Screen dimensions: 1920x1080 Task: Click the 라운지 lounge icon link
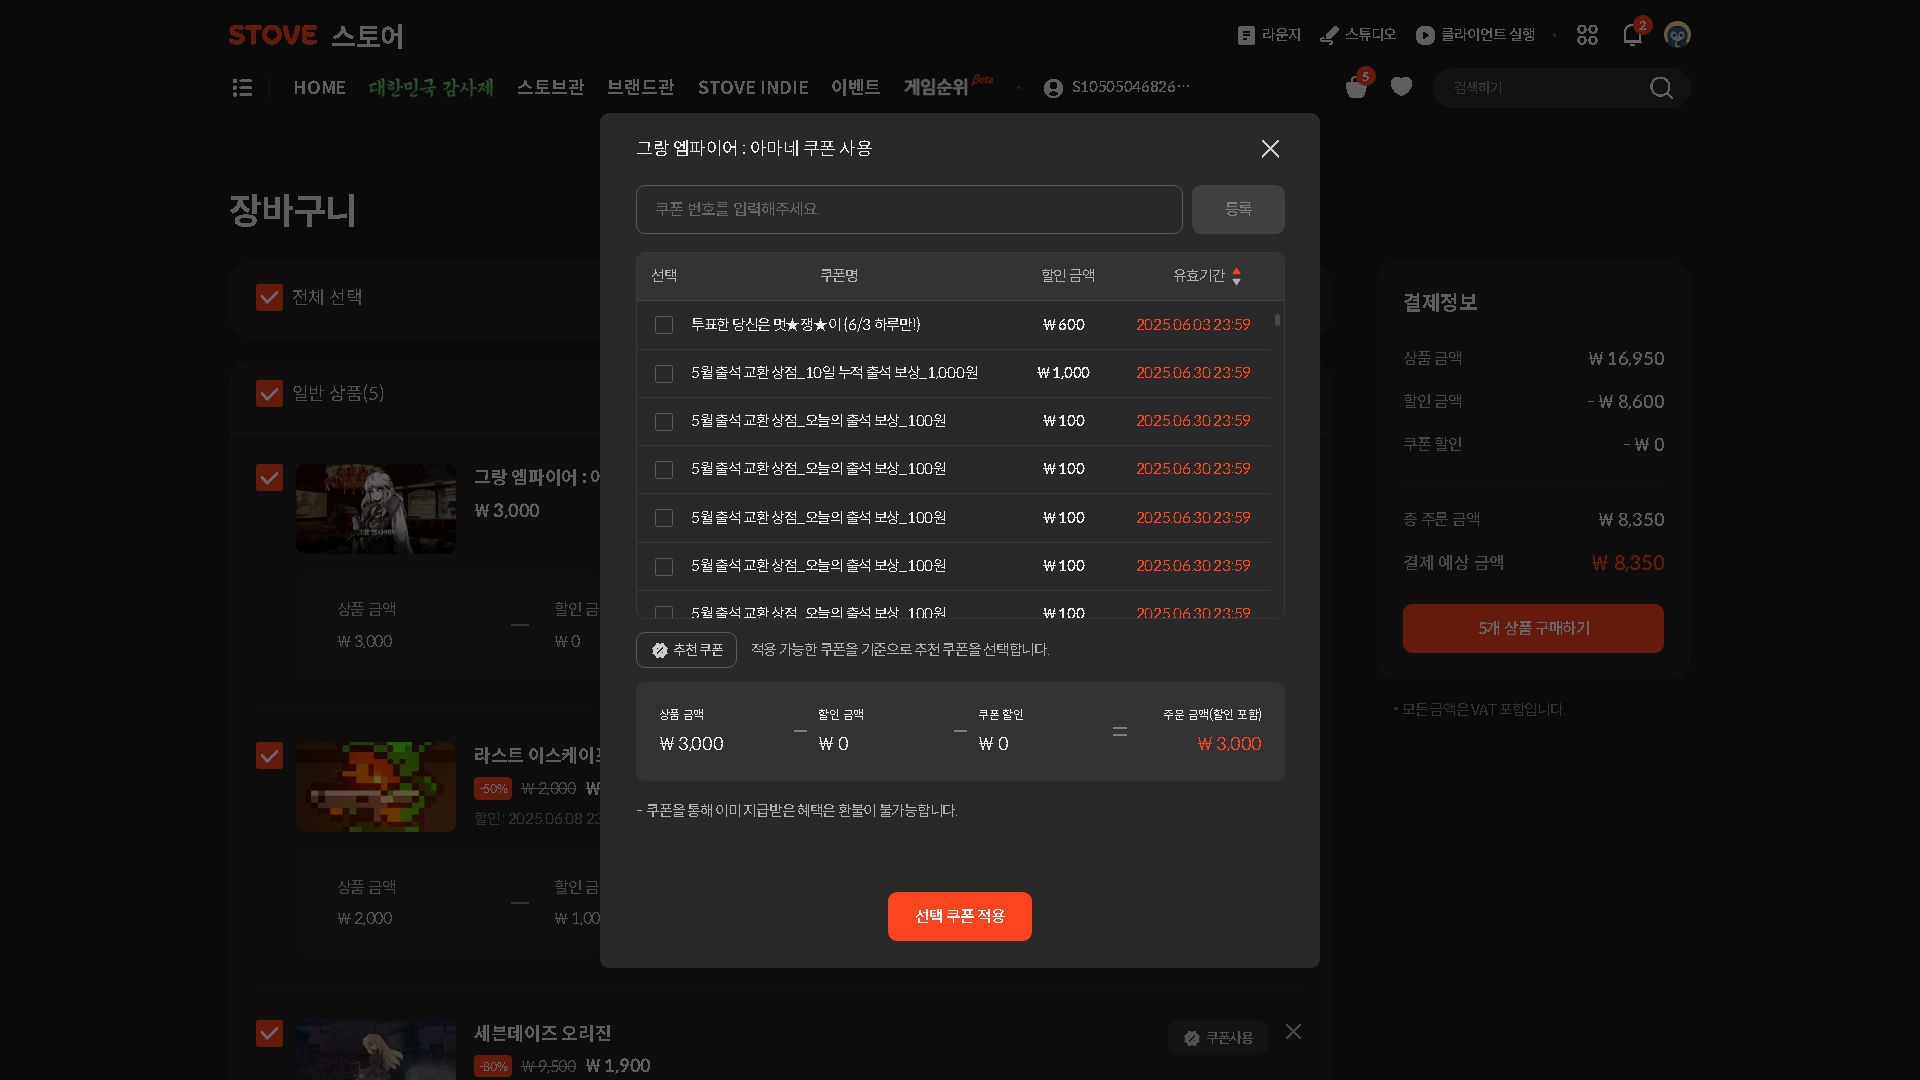click(x=1269, y=35)
